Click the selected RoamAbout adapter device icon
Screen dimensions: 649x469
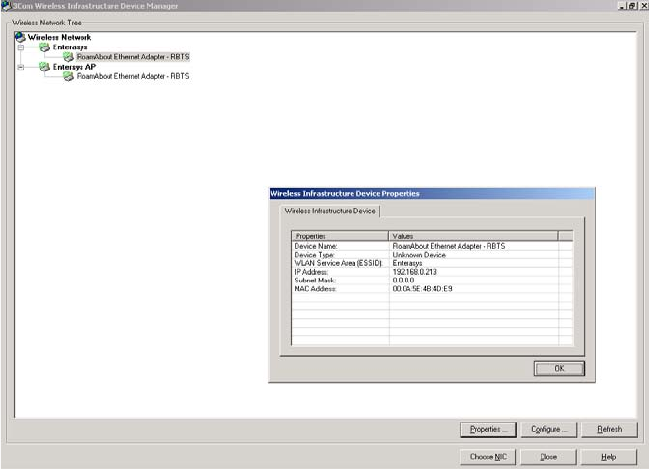[68, 57]
